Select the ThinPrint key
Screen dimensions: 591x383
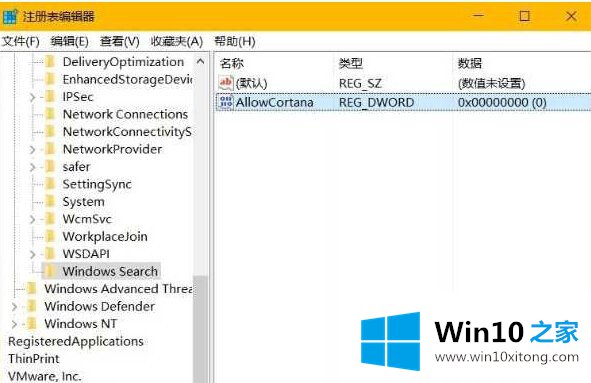[34, 358]
